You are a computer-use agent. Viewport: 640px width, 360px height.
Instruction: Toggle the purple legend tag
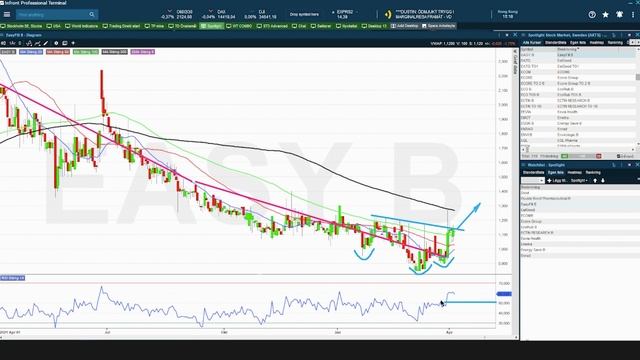143,52
